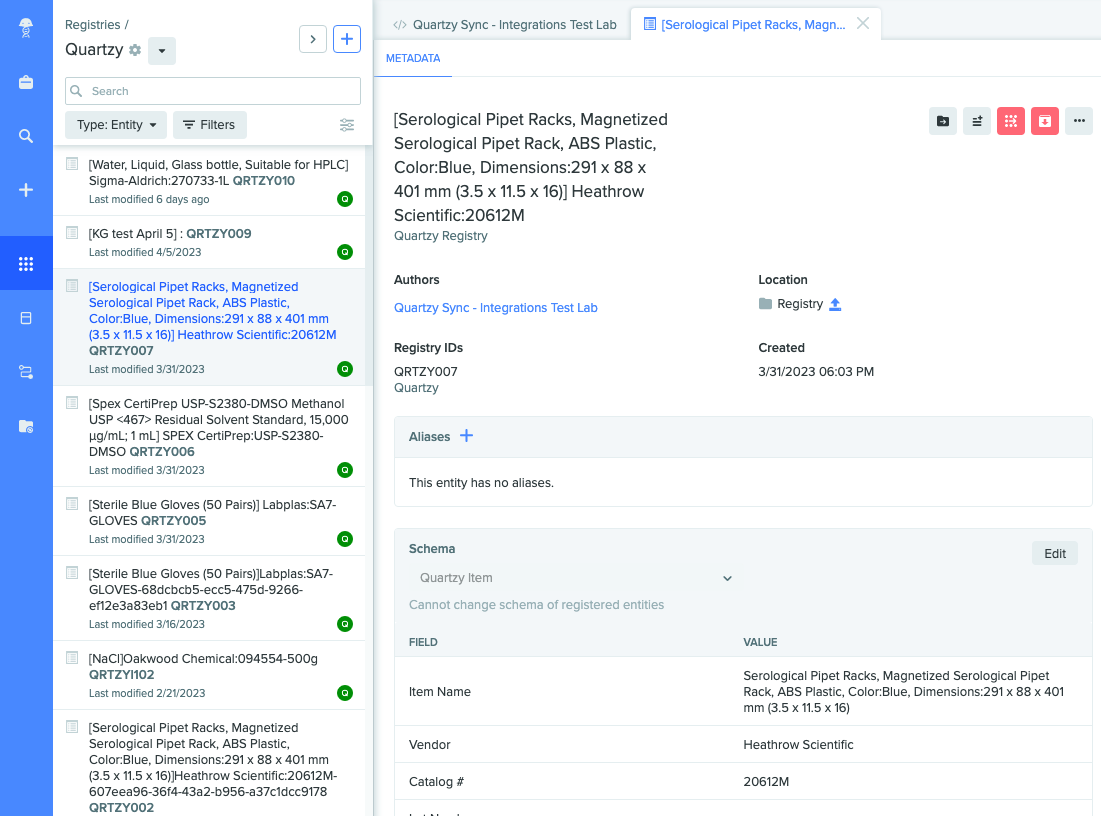Open the Projects briefcase icon in sidebar
This screenshot has width=1101, height=816.
click(x=26, y=82)
